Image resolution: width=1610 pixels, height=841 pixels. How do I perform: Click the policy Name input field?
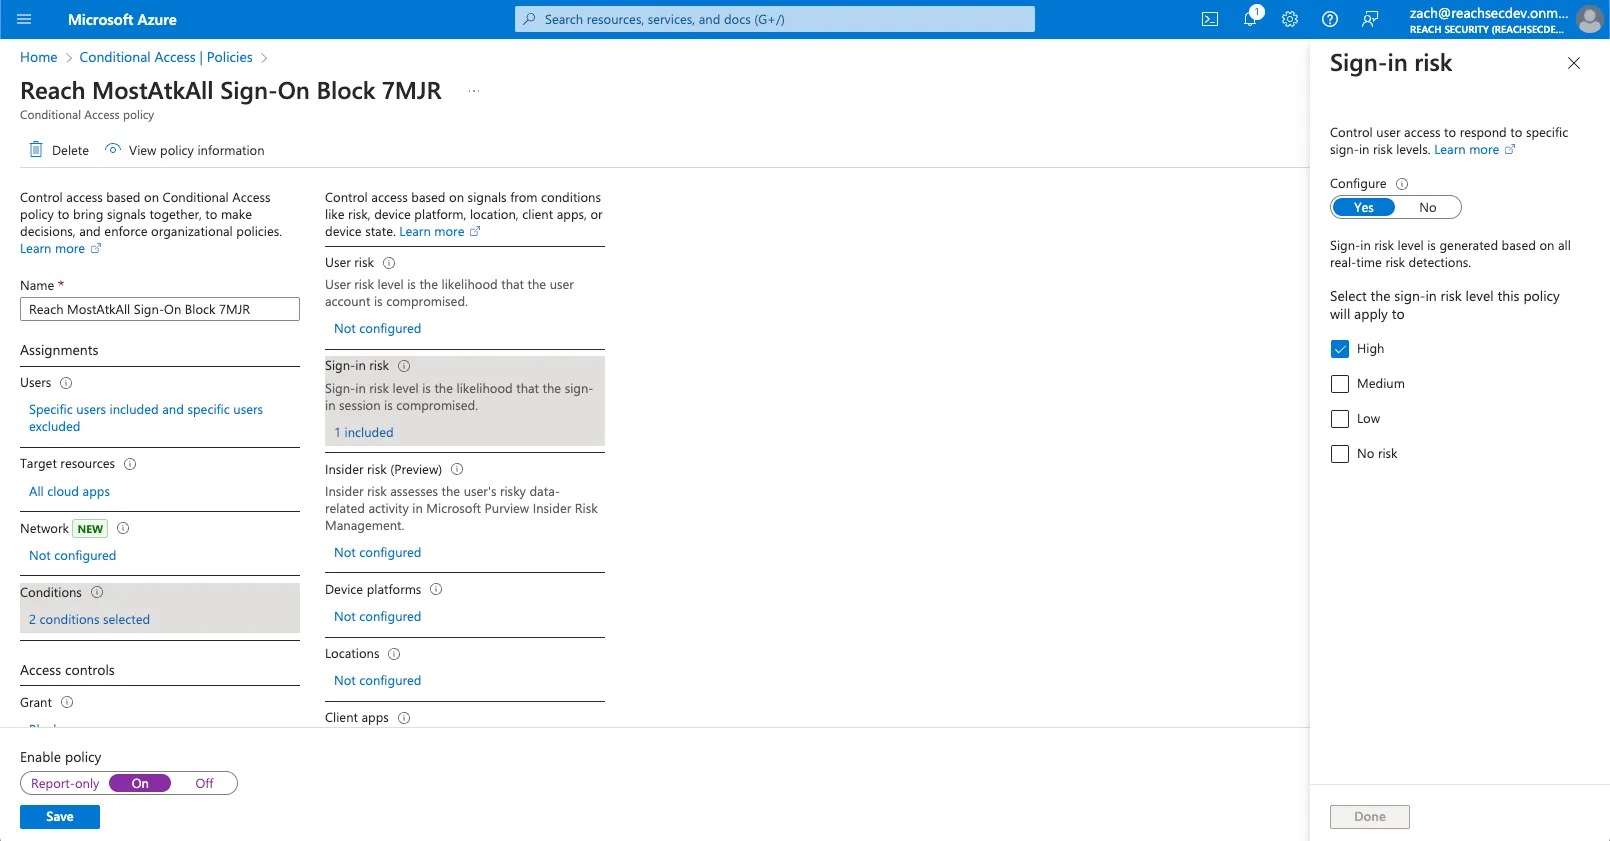click(x=160, y=309)
